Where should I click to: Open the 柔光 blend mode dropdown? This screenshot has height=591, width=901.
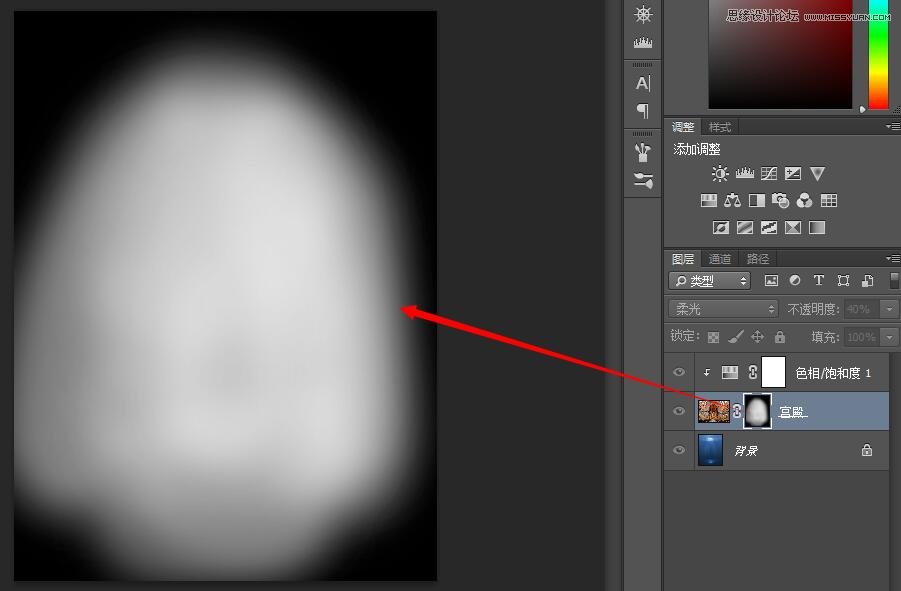(x=723, y=309)
